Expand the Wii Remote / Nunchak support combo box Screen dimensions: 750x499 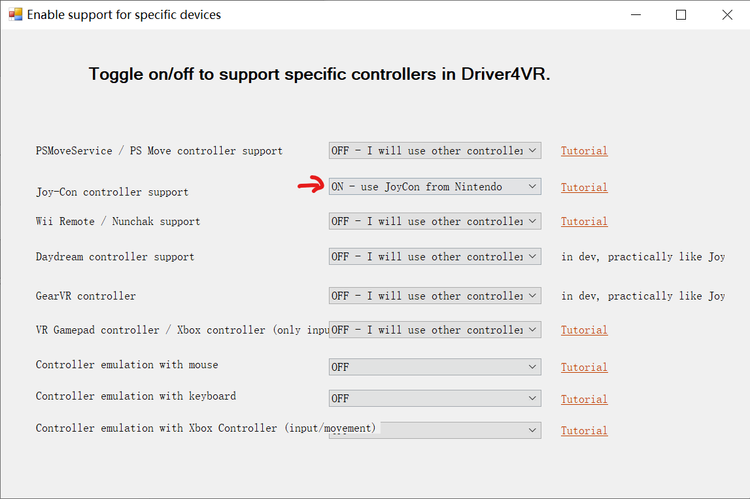[x=435, y=221]
